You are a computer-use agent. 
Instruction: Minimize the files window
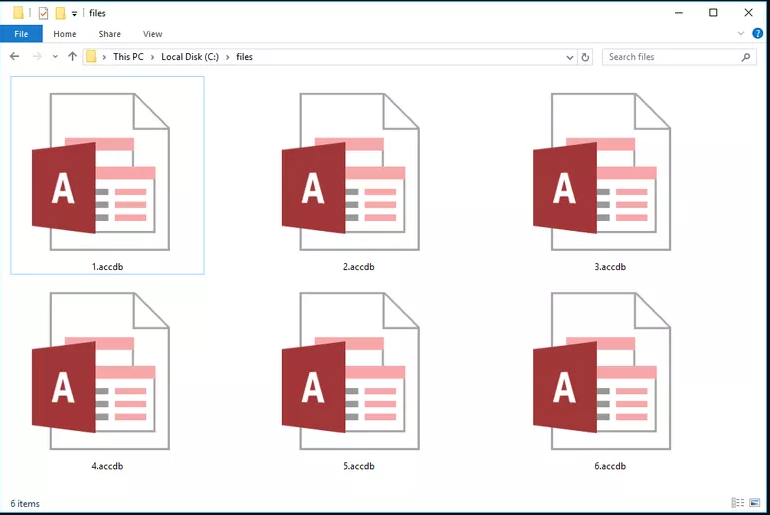pyautogui.click(x=679, y=13)
